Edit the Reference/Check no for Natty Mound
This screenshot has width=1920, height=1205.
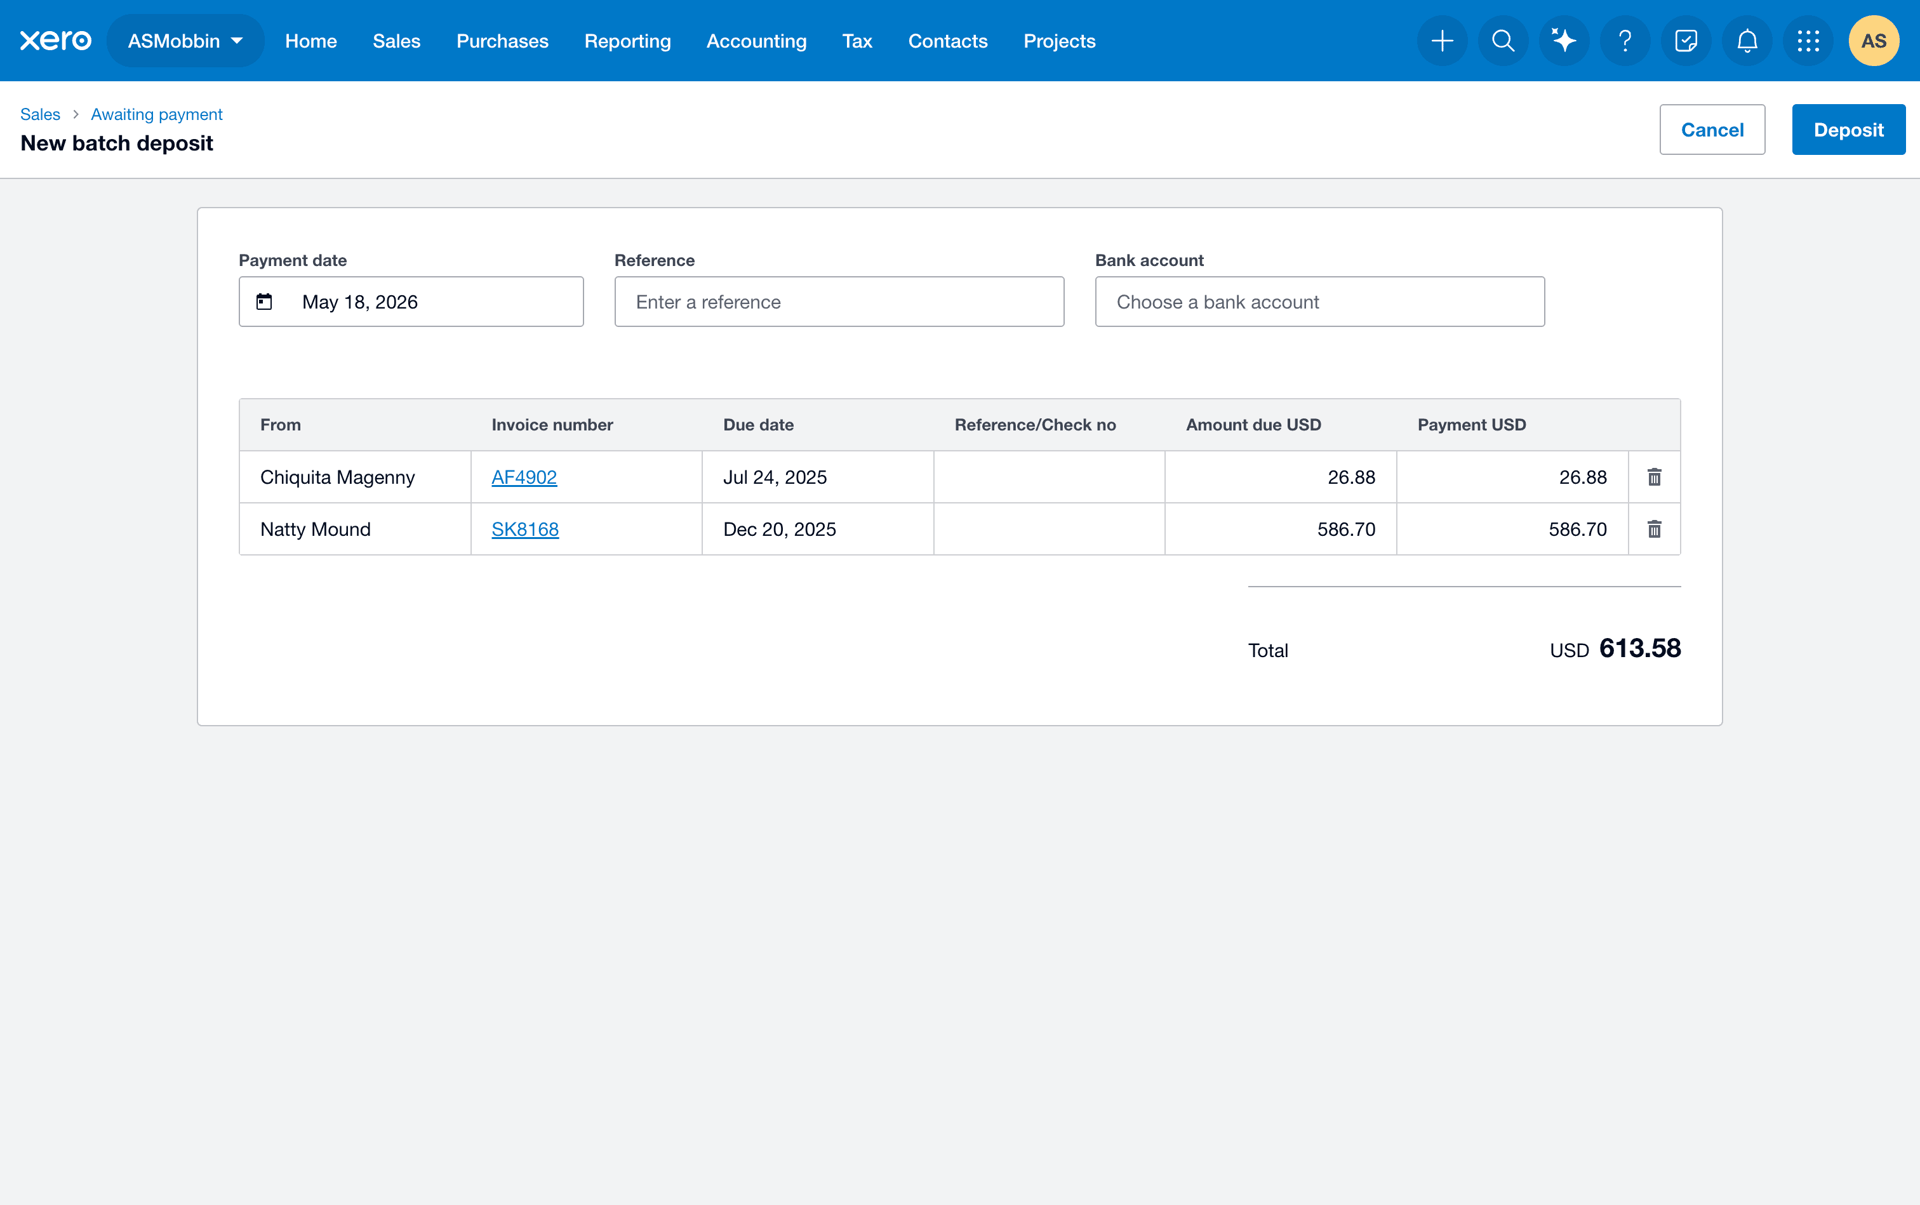(1049, 529)
